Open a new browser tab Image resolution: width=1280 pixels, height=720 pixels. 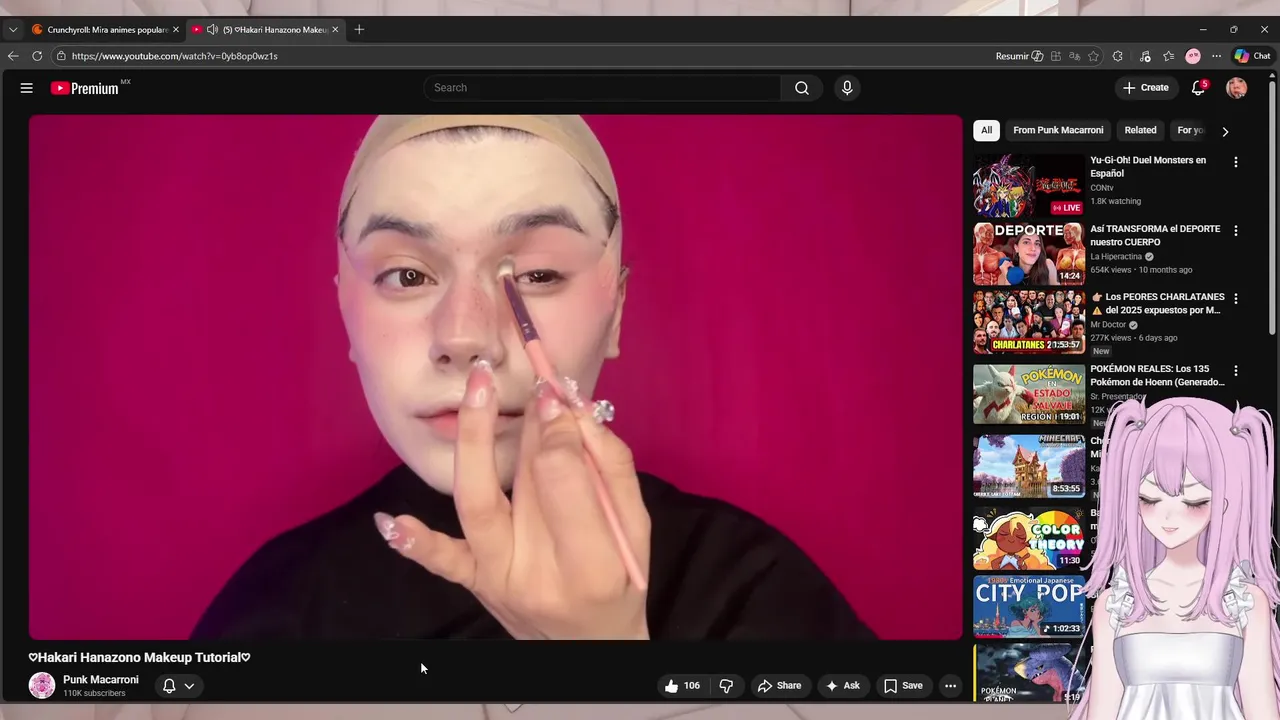359,30
